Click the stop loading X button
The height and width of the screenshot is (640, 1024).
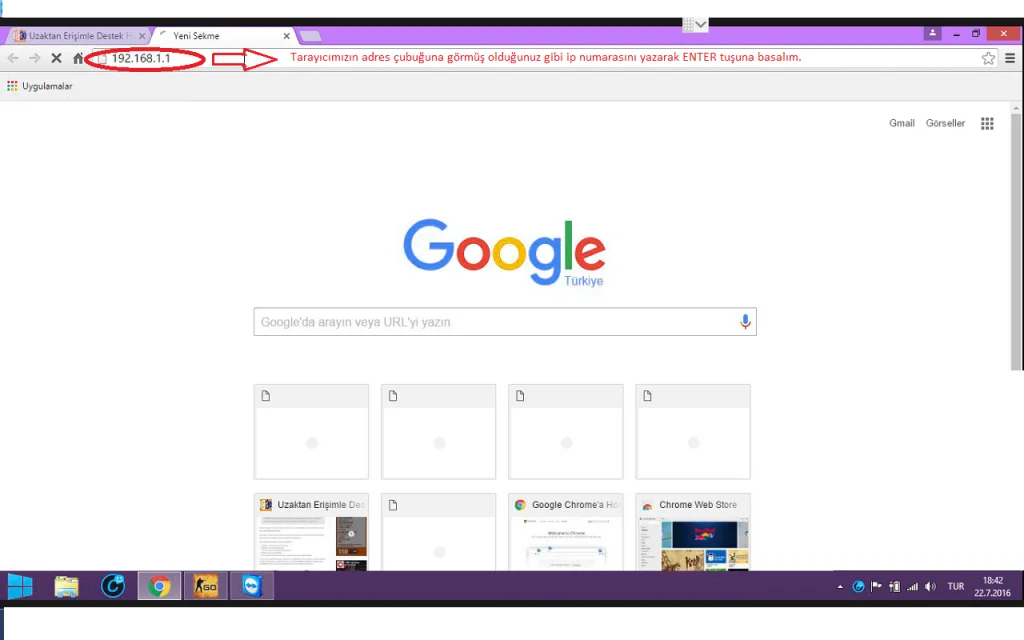coord(56,59)
